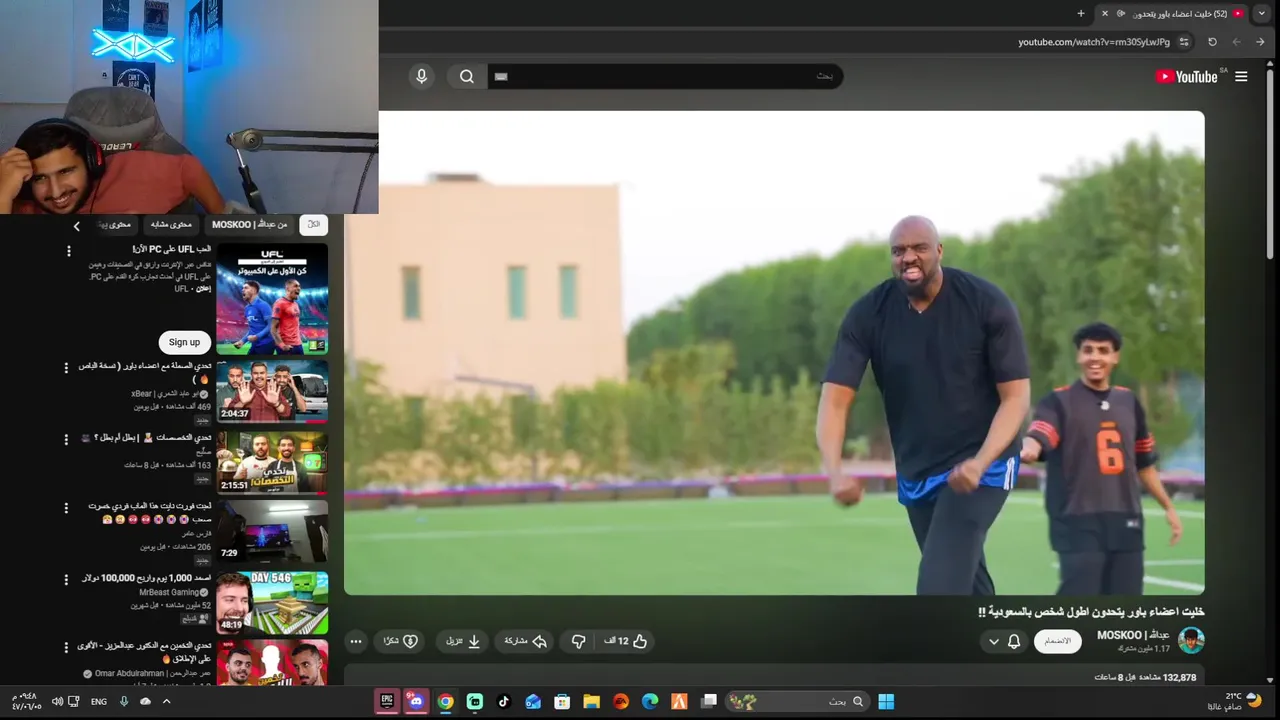Image resolution: width=1280 pixels, height=720 pixels.
Task: Open Microsoft Store from the taskbar
Action: point(562,701)
